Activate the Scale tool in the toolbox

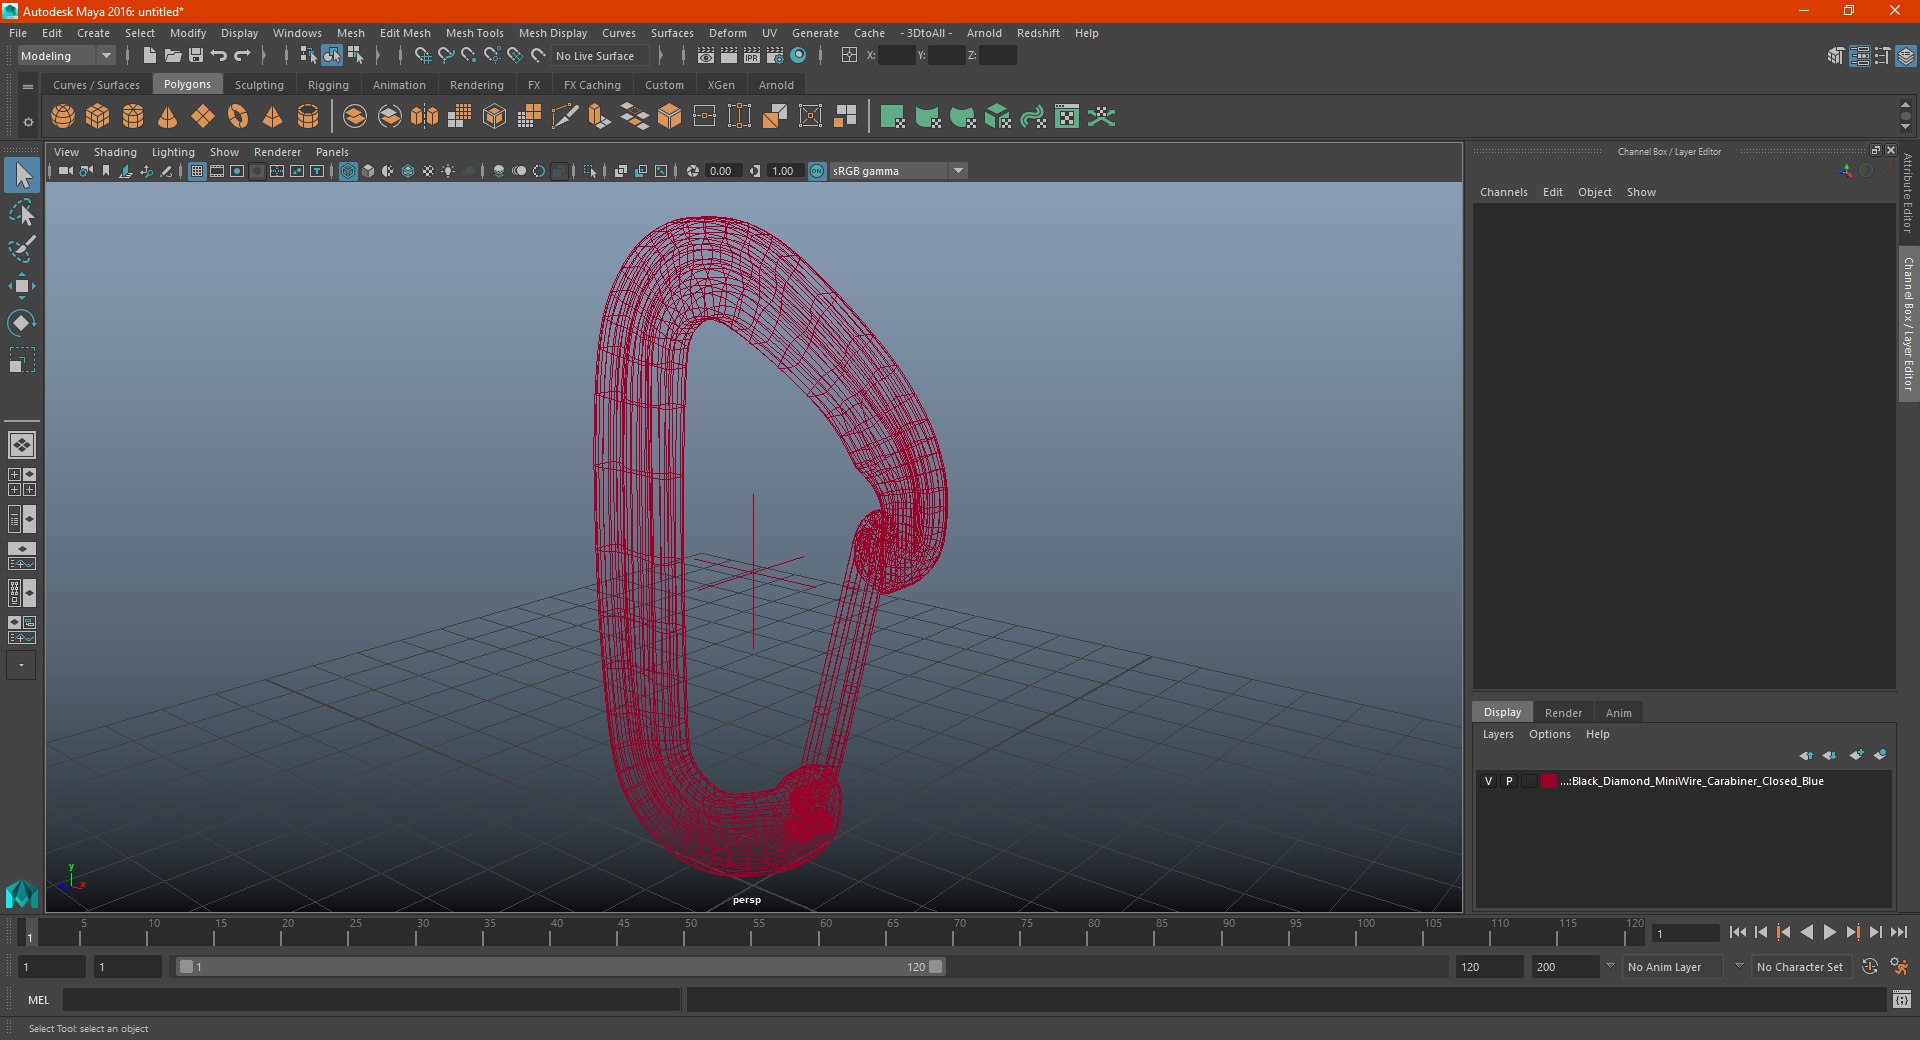21,360
